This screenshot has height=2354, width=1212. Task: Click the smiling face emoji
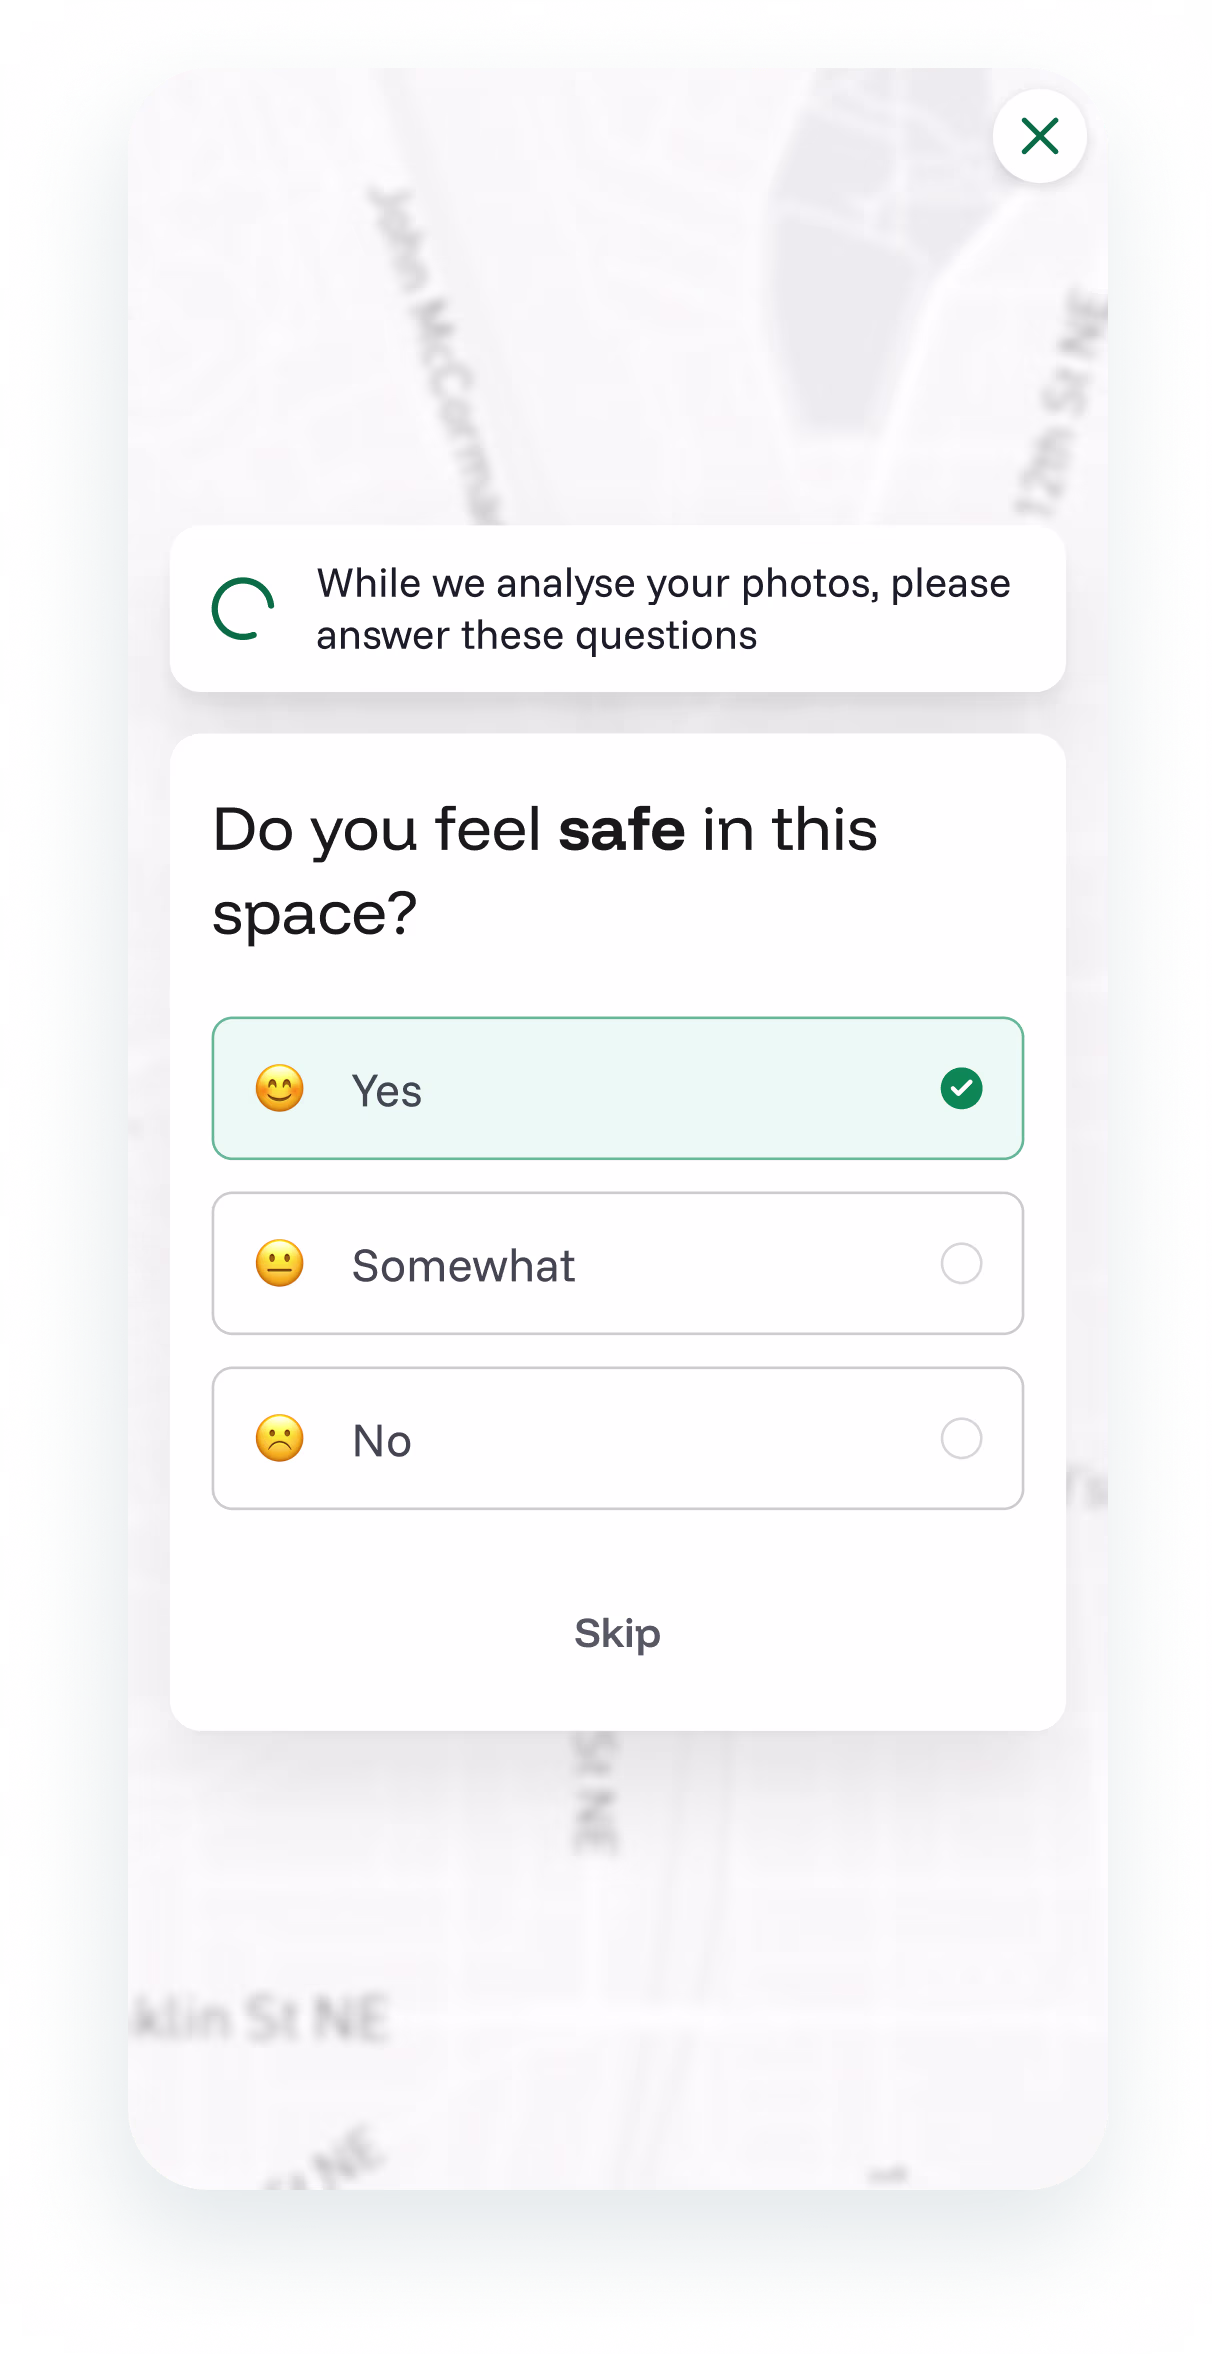click(280, 1089)
